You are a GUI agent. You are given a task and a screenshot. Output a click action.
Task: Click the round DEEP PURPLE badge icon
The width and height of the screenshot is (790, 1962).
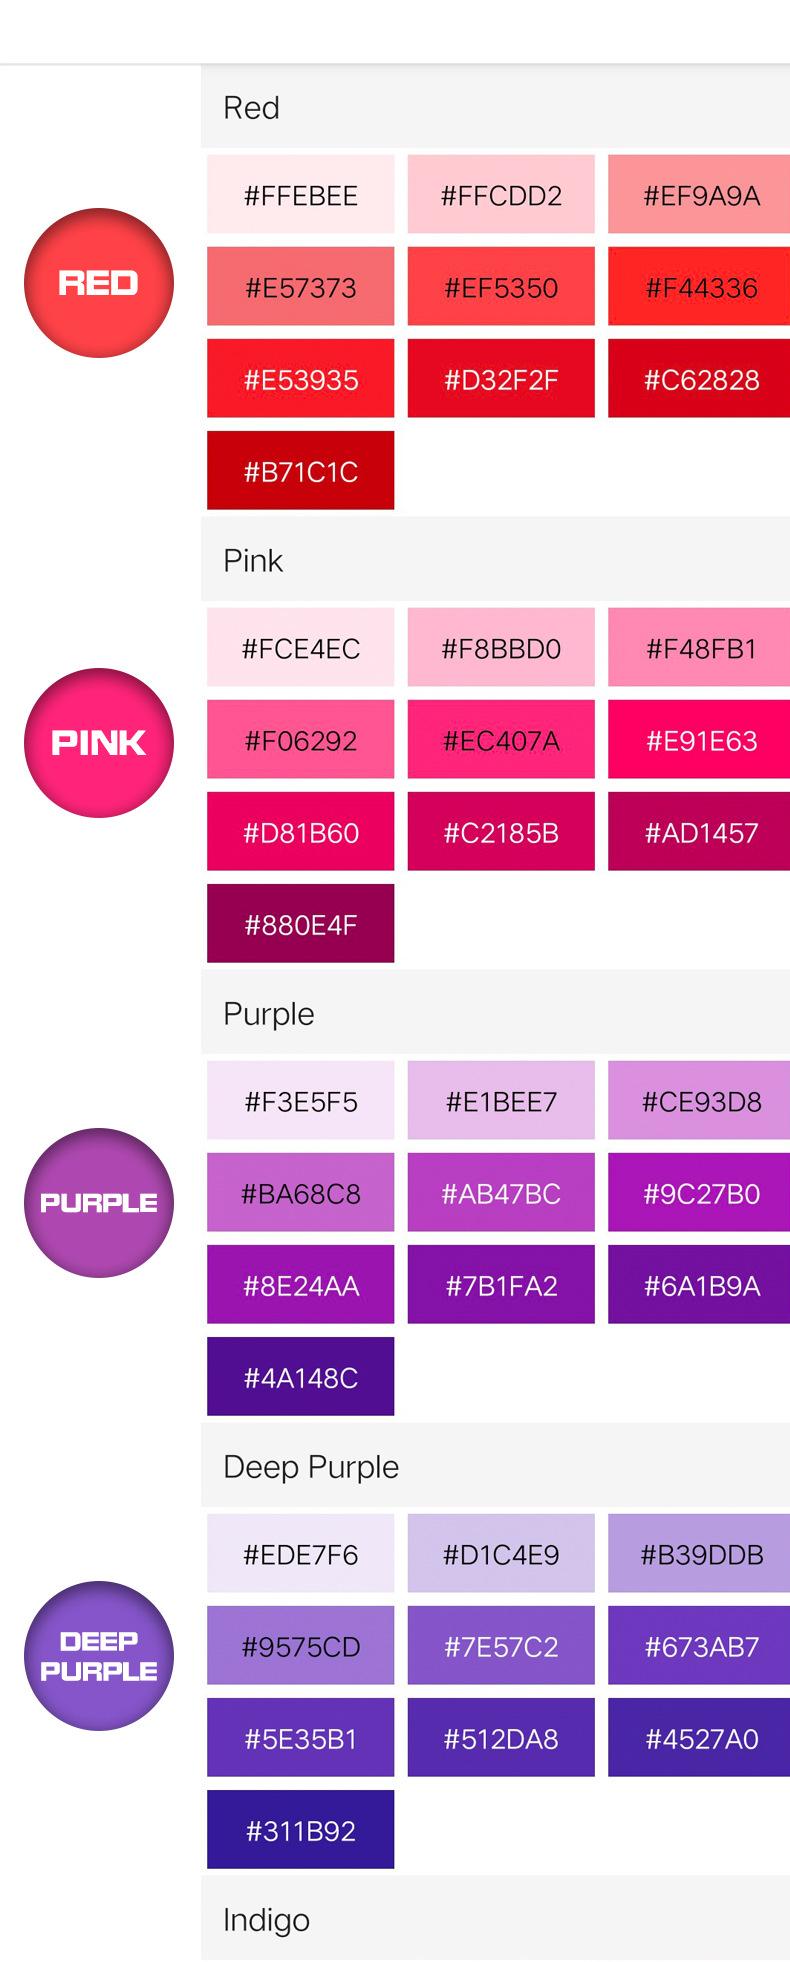(99, 1656)
